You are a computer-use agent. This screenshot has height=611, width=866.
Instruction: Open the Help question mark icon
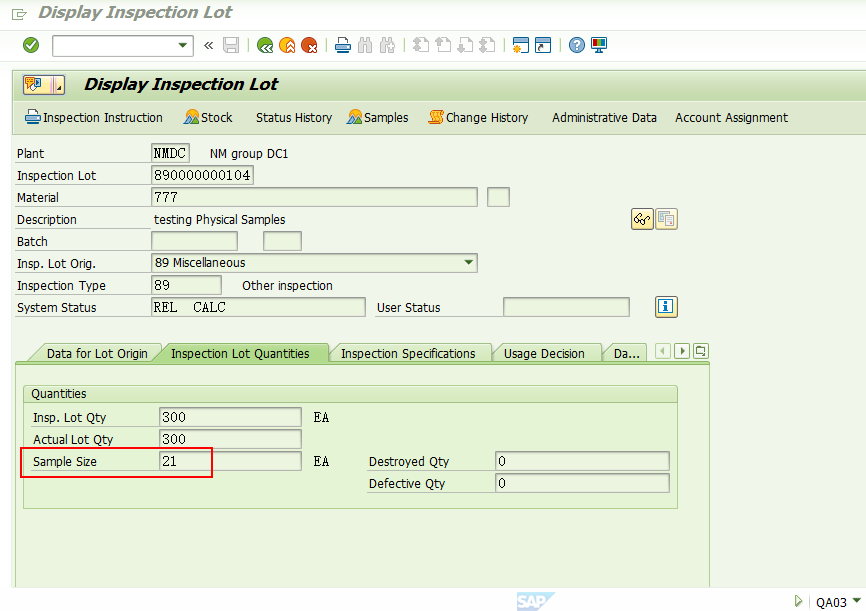coord(577,45)
